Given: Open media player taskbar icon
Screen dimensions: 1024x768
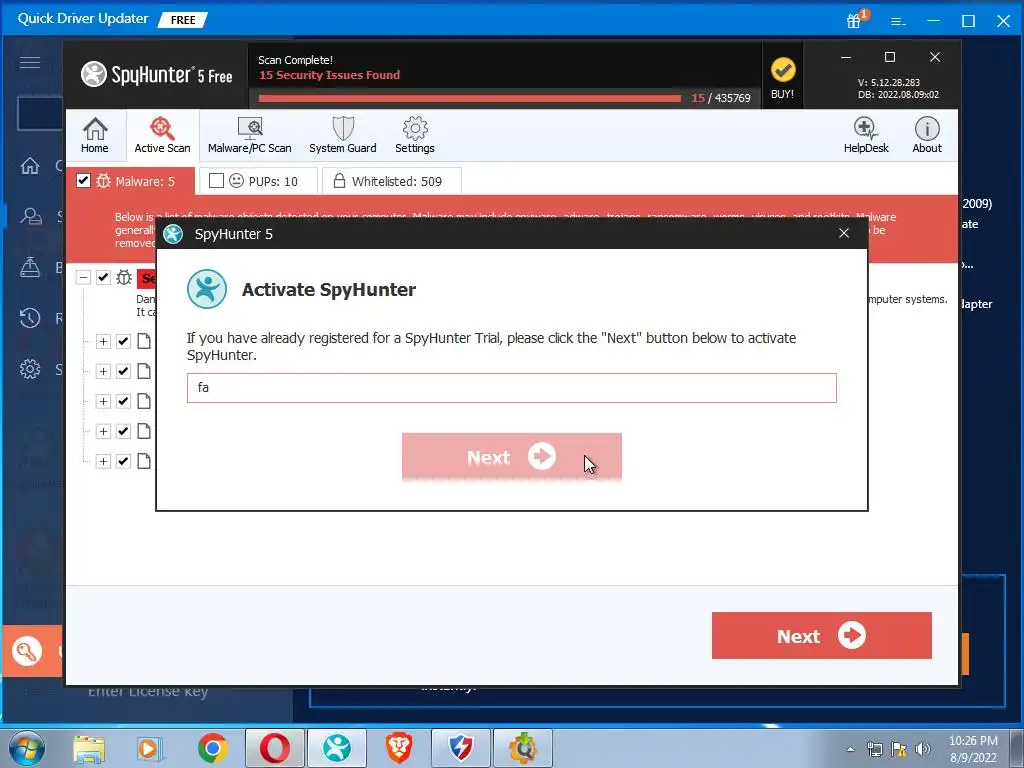Looking at the screenshot, I should (x=150, y=748).
